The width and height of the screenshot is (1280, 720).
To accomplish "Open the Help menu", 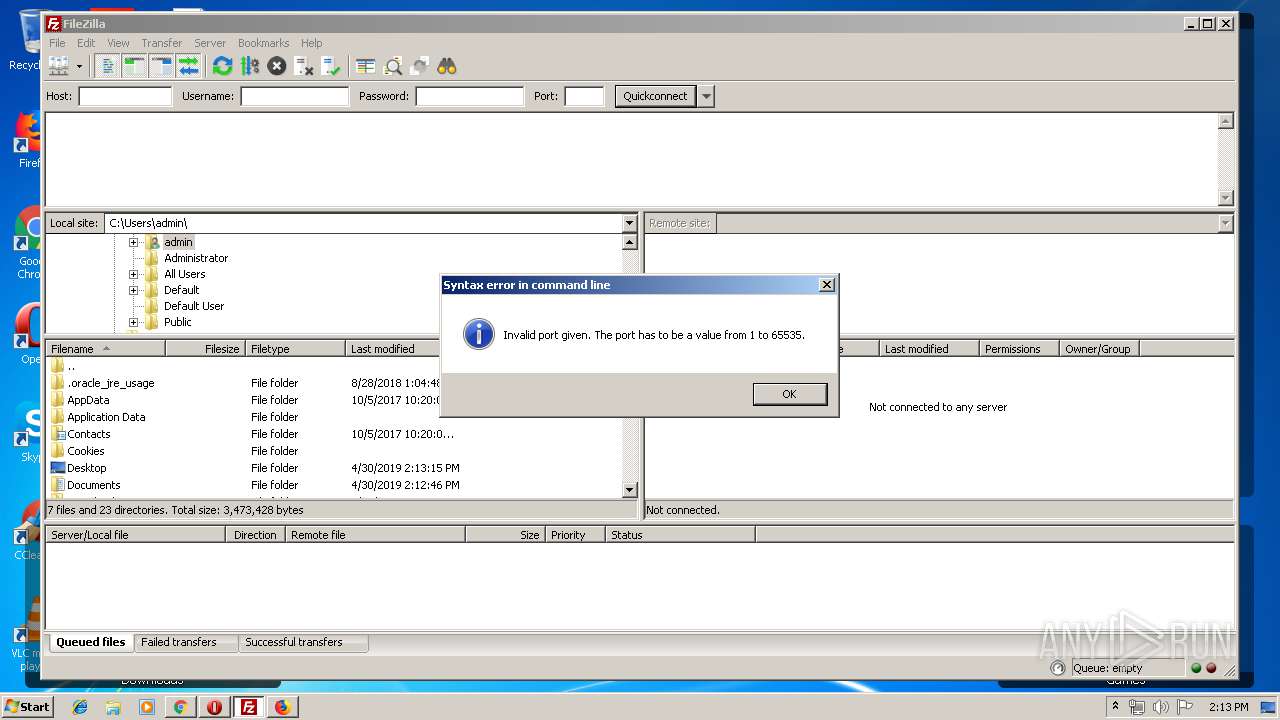I will (x=312, y=43).
